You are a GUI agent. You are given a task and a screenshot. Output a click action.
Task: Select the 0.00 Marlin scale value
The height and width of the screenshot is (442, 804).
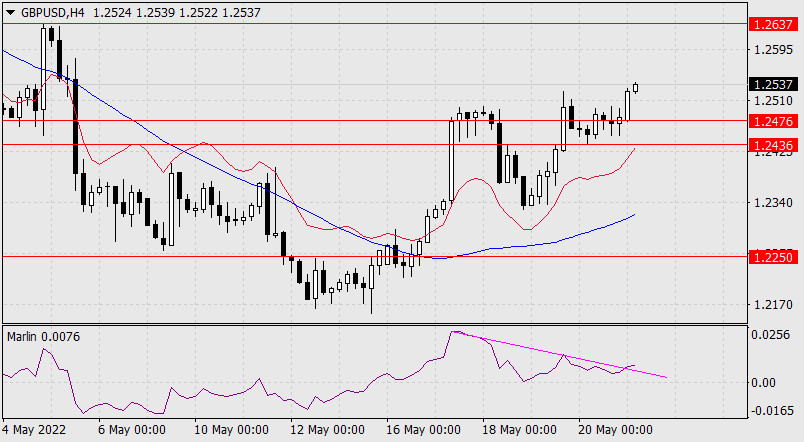pyautogui.click(x=763, y=383)
